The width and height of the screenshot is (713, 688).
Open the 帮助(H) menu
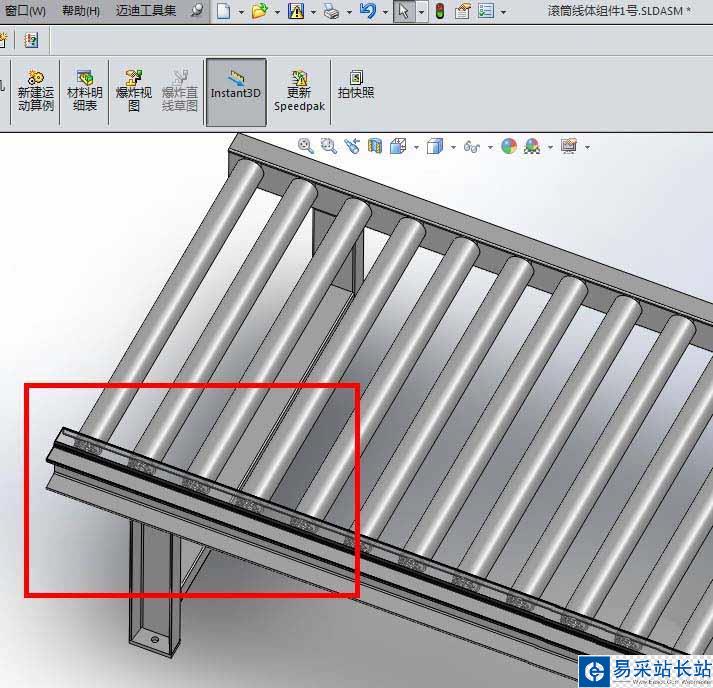(81, 10)
